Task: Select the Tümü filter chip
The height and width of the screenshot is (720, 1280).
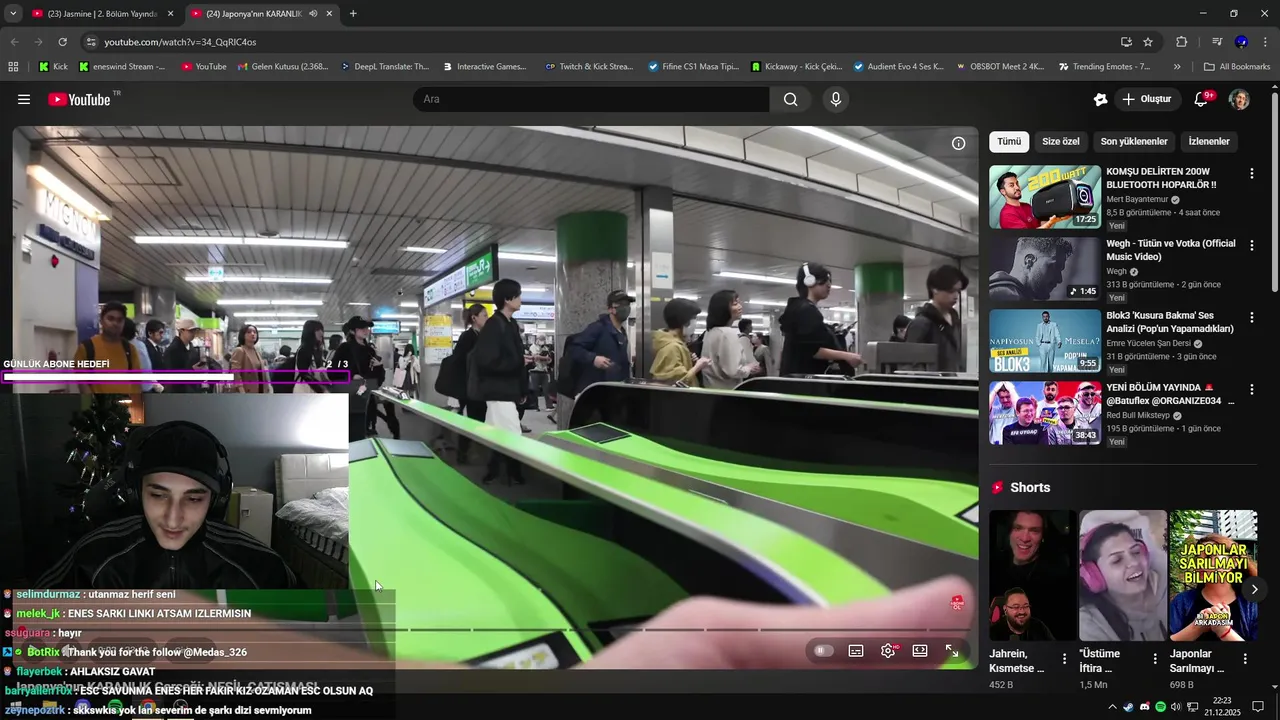Action: pyautogui.click(x=1009, y=142)
